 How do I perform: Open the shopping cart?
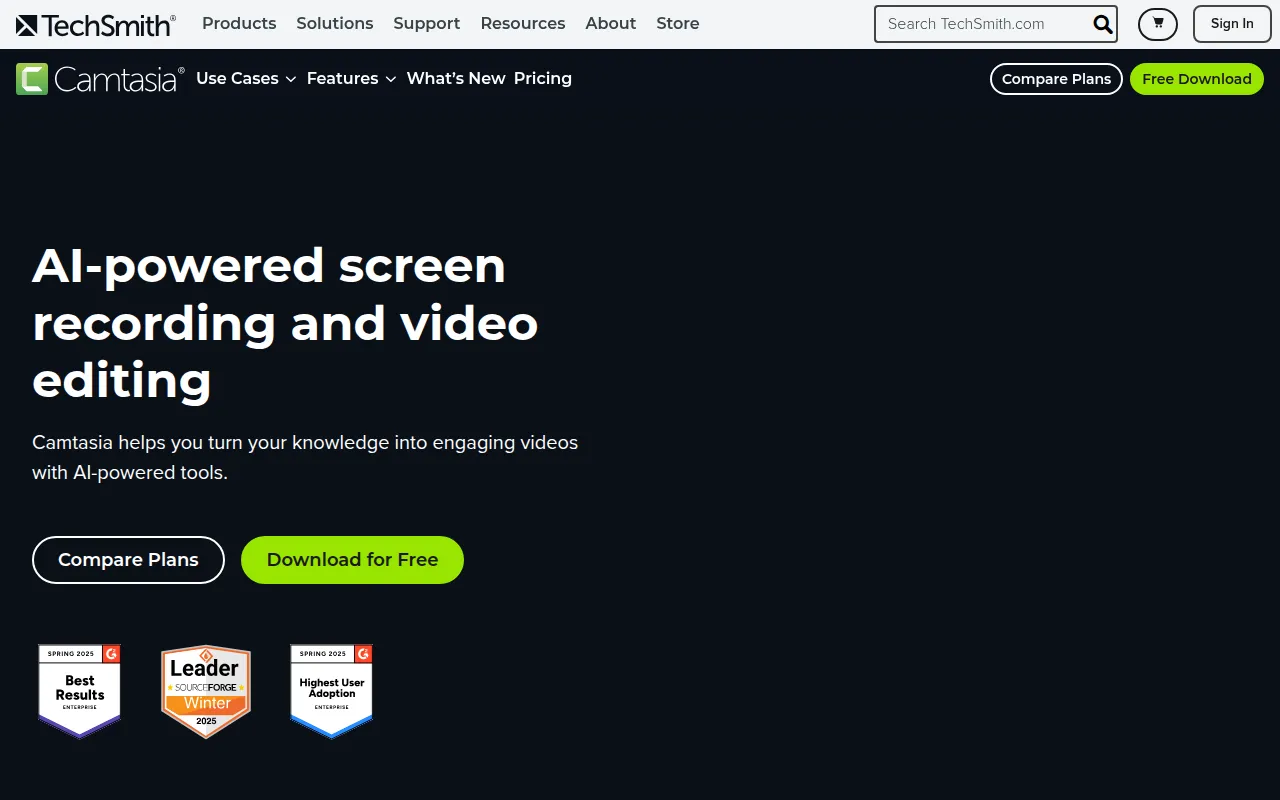pyautogui.click(x=1157, y=23)
